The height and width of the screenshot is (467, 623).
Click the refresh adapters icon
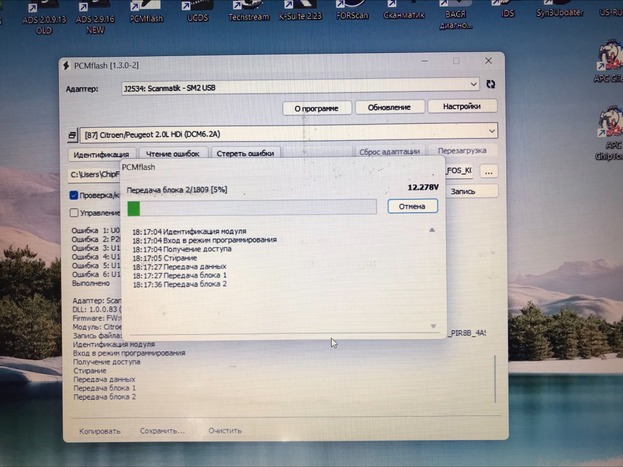tap(489, 87)
